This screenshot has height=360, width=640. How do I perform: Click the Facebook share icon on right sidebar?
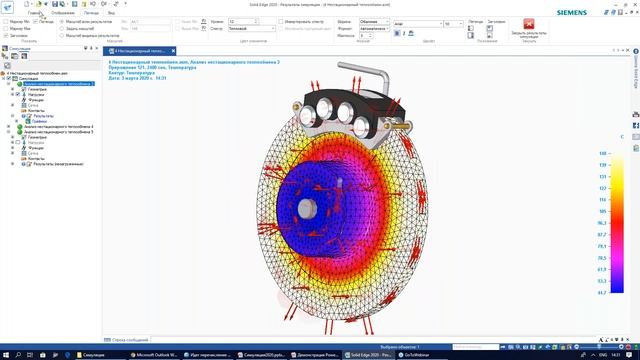636,125
